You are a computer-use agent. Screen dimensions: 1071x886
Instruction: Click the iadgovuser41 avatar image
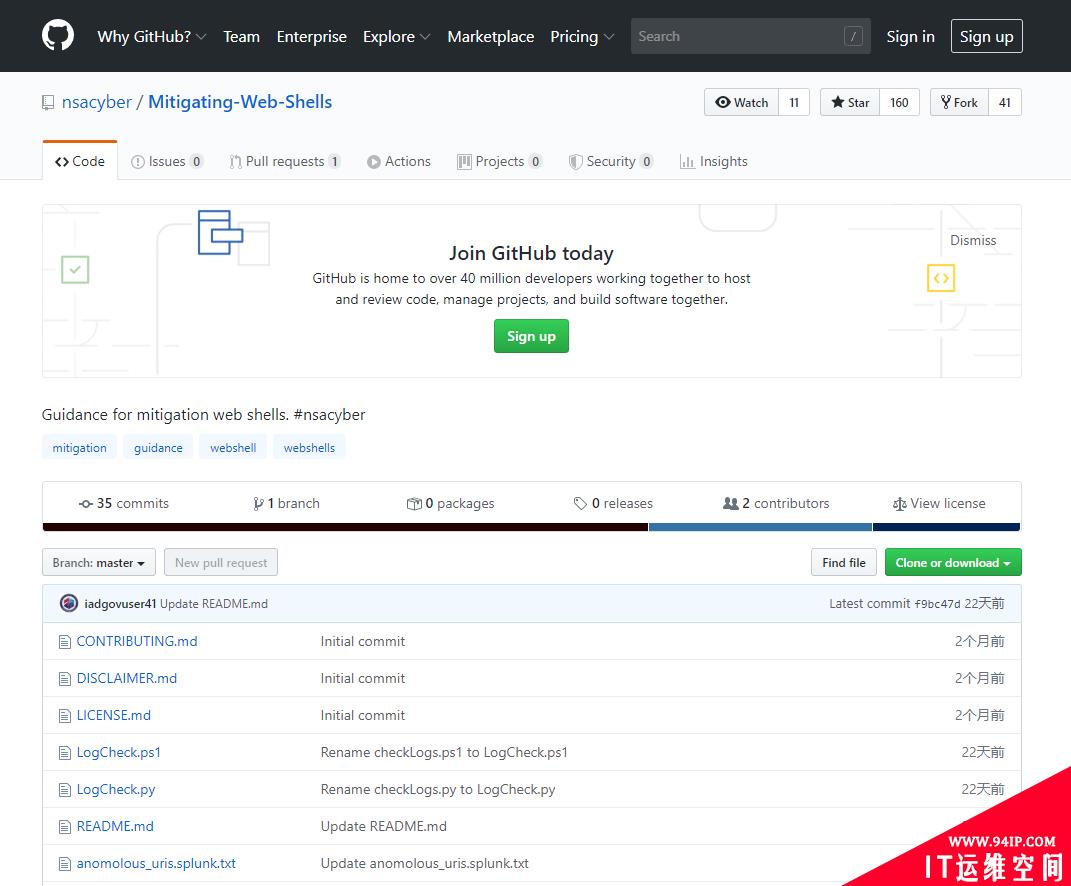point(69,603)
